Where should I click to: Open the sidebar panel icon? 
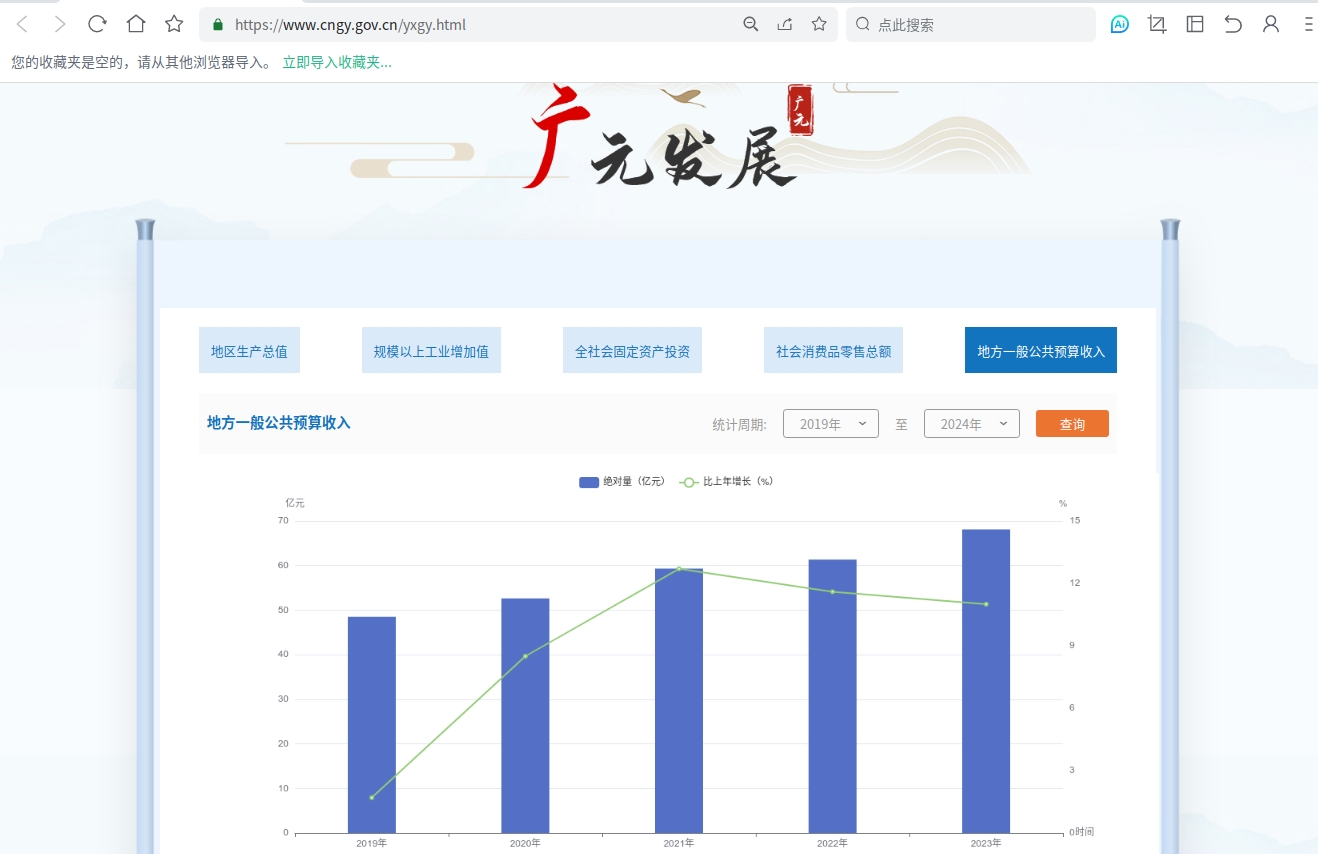coord(1195,24)
